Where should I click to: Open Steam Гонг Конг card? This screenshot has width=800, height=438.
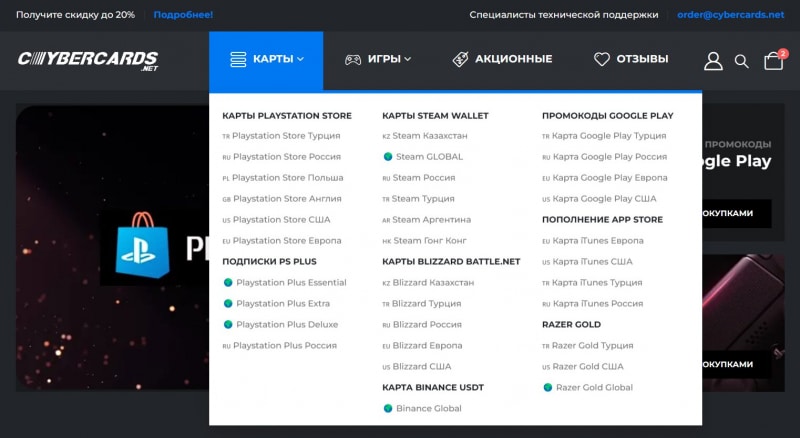424,240
